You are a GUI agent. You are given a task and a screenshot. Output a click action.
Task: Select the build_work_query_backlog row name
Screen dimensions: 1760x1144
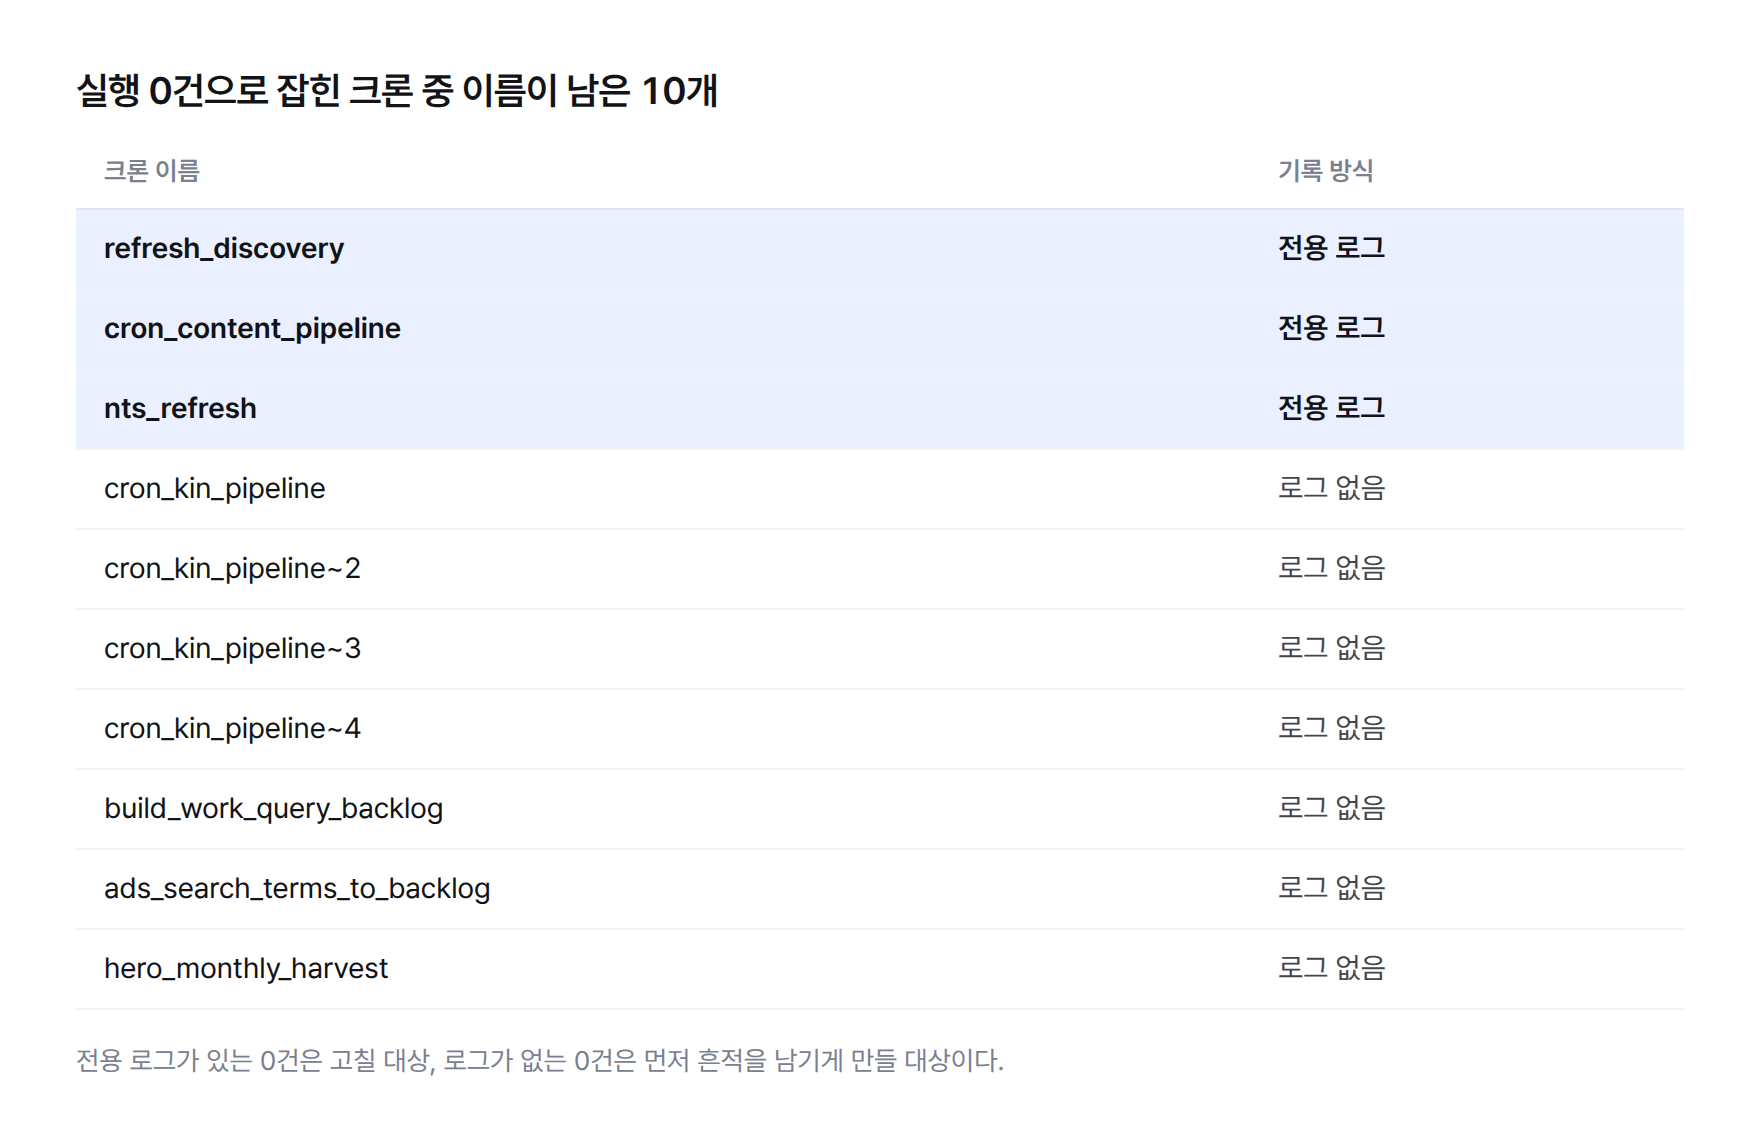[273, 809]
